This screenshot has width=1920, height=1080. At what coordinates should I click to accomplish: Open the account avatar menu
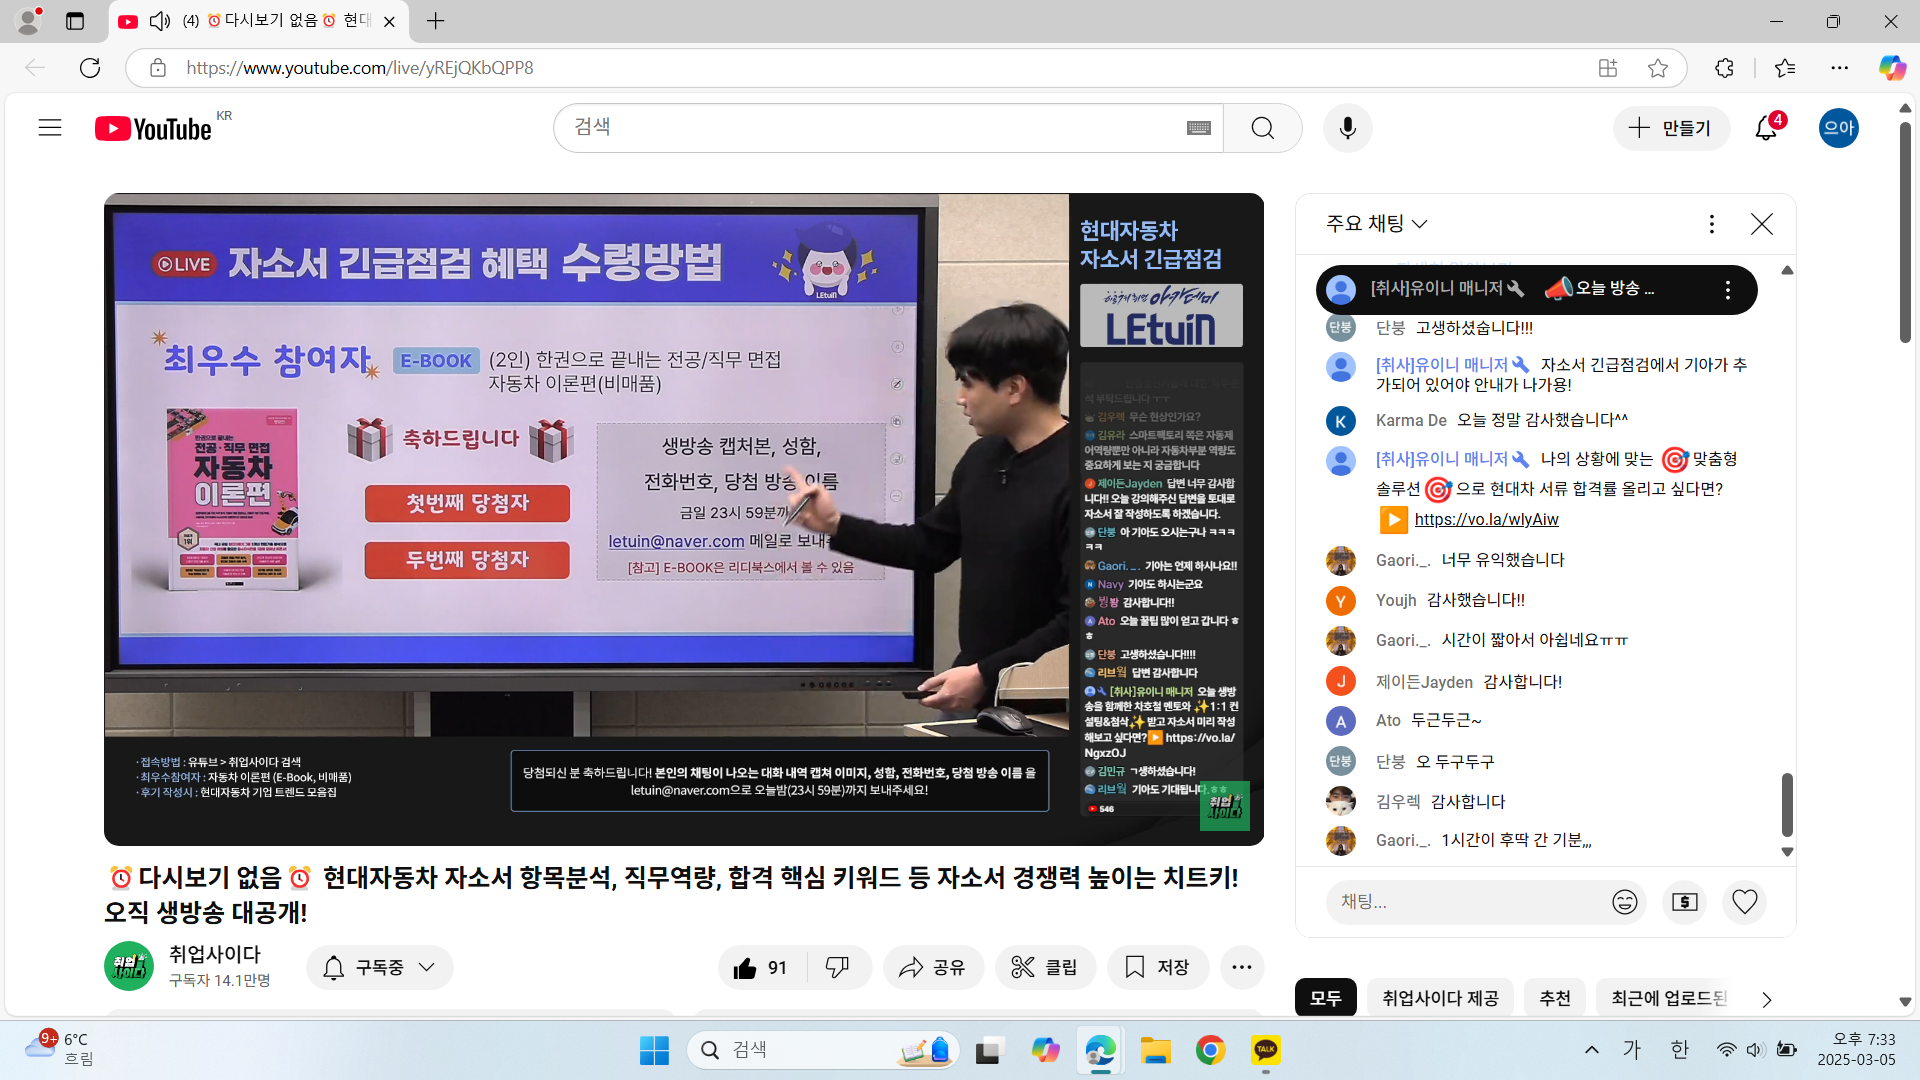click(1839, 128)
